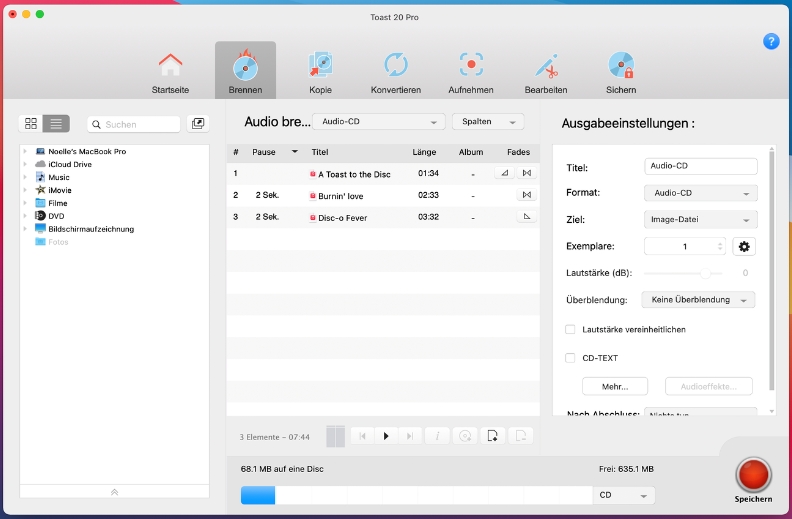Click the Album column header

pos(471,152)
